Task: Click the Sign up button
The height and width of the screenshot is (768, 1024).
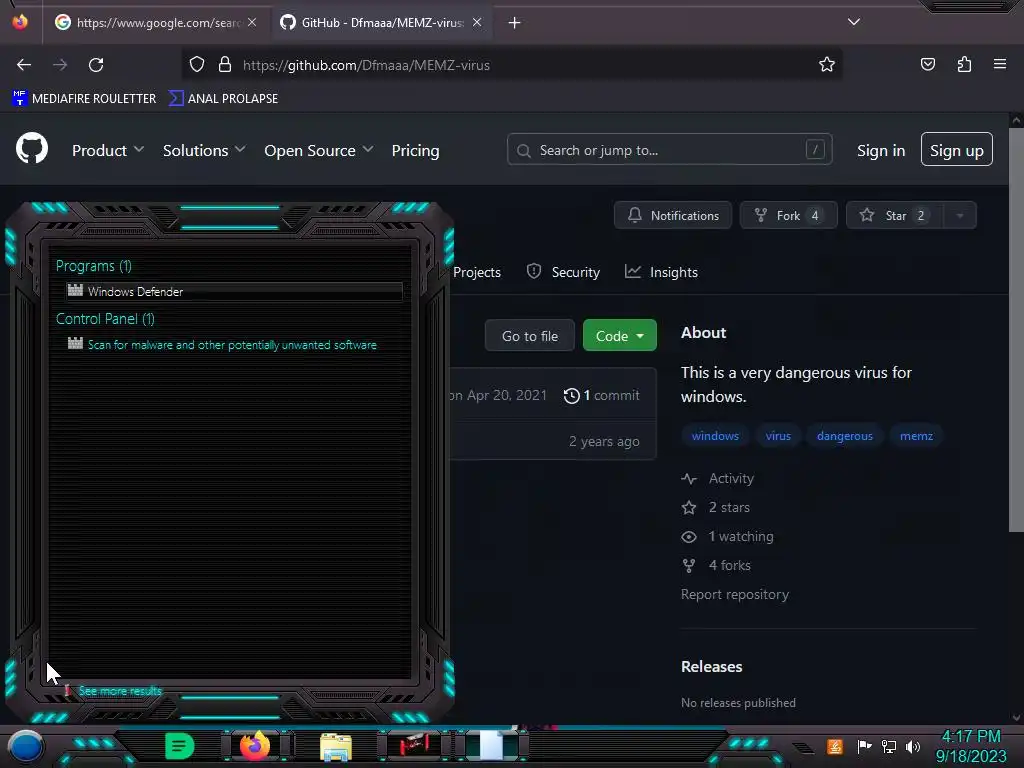Action: coord(956,150)
